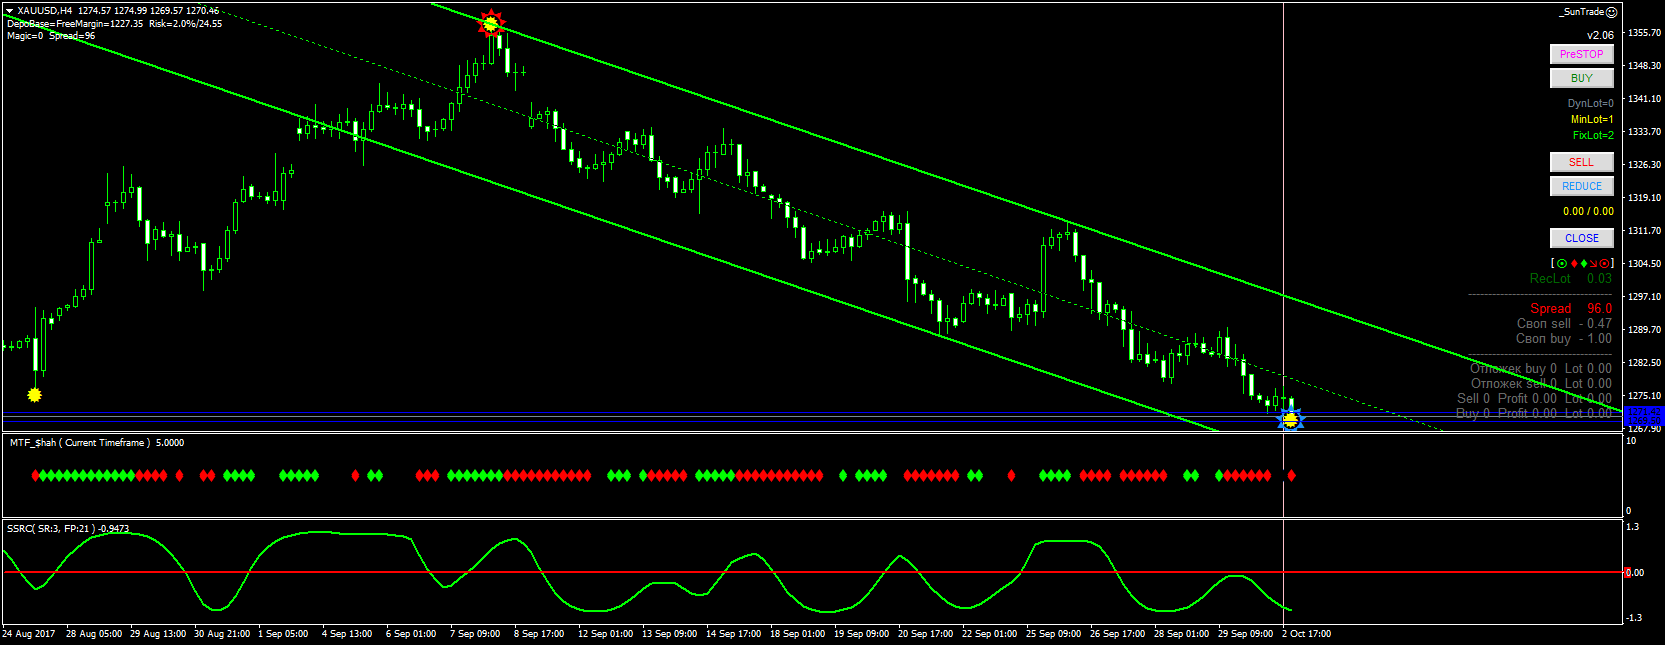
Task: Click the last red MTF_shah diamond near 2 Oct
Action: (x=1291, y=476)
